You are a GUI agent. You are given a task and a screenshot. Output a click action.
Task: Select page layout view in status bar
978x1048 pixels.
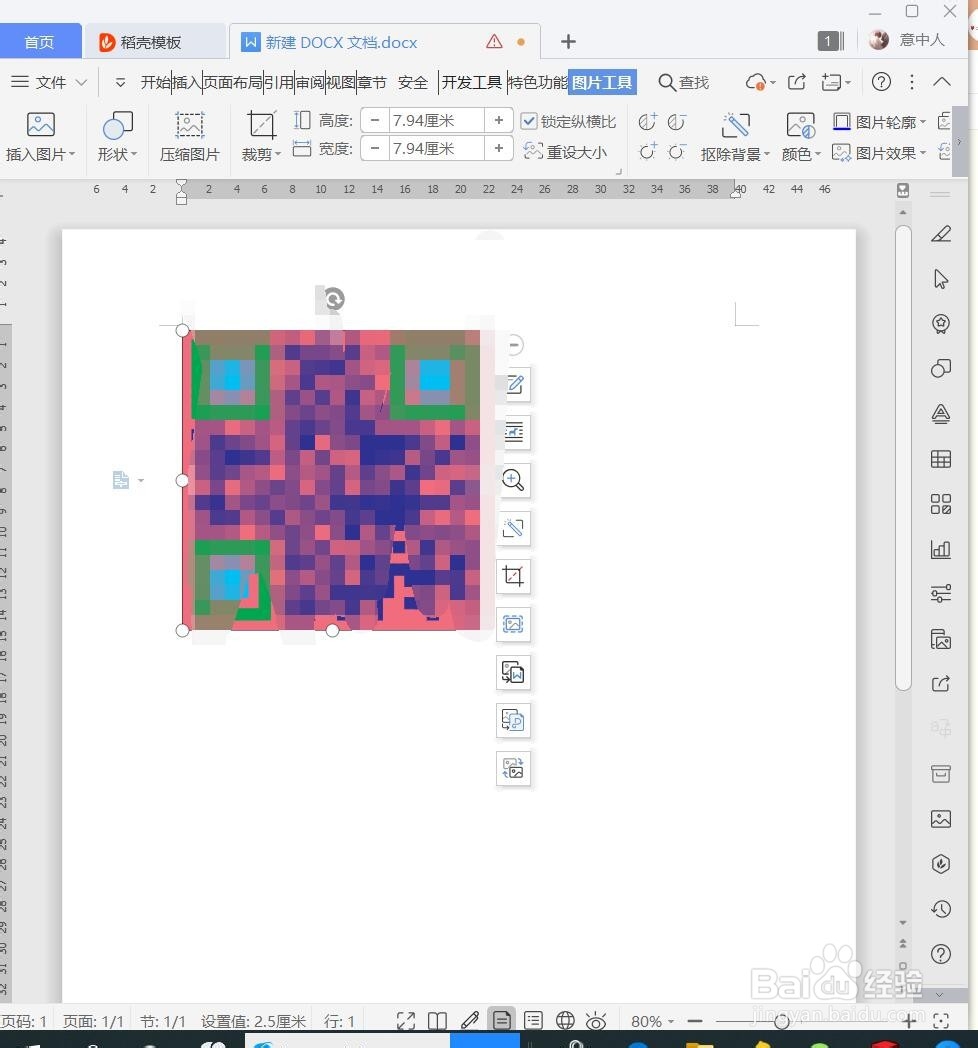click(x=501, y=1020)
